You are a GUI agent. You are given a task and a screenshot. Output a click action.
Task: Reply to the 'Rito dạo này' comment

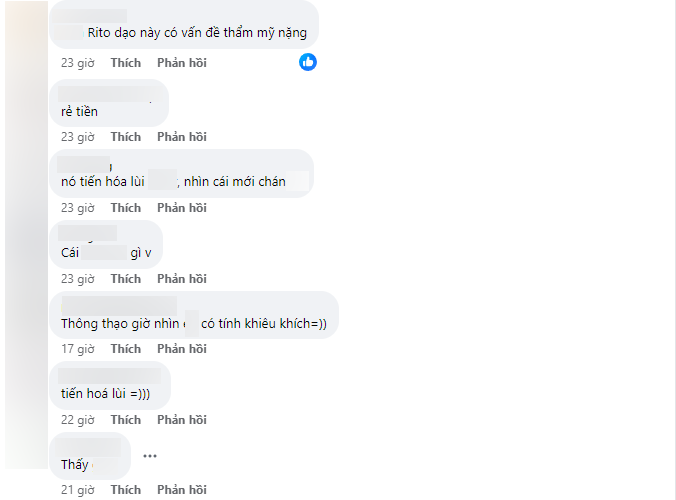click(x=182, y=63)
